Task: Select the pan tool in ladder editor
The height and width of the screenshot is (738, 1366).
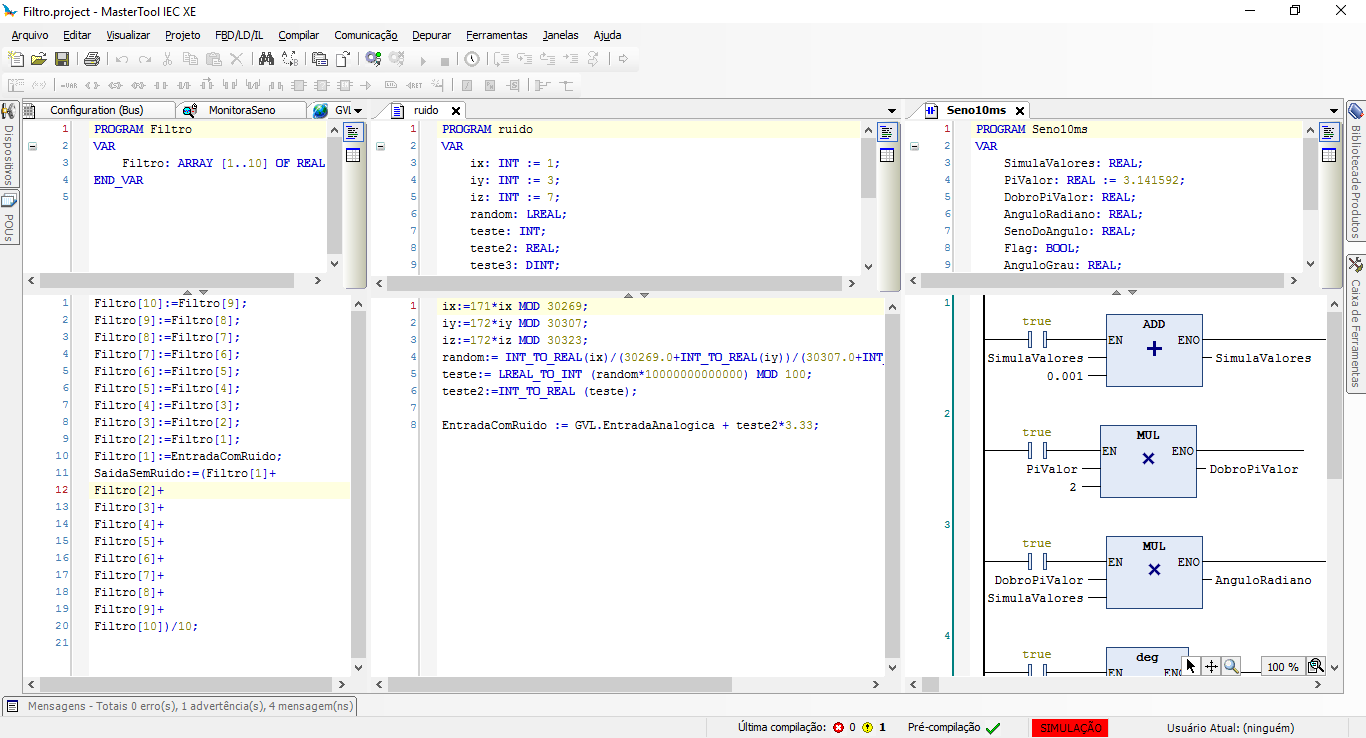Action: [1211, 666]
